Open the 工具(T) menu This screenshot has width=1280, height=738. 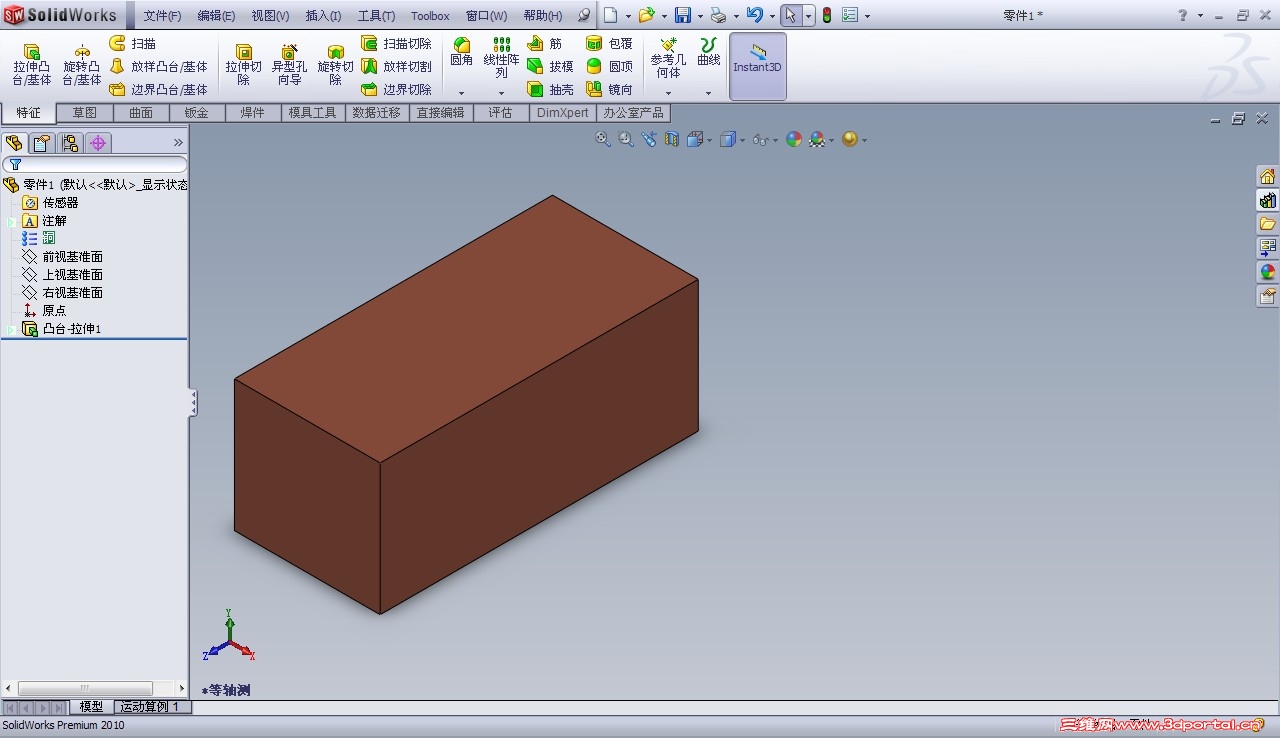click(376, 16)
